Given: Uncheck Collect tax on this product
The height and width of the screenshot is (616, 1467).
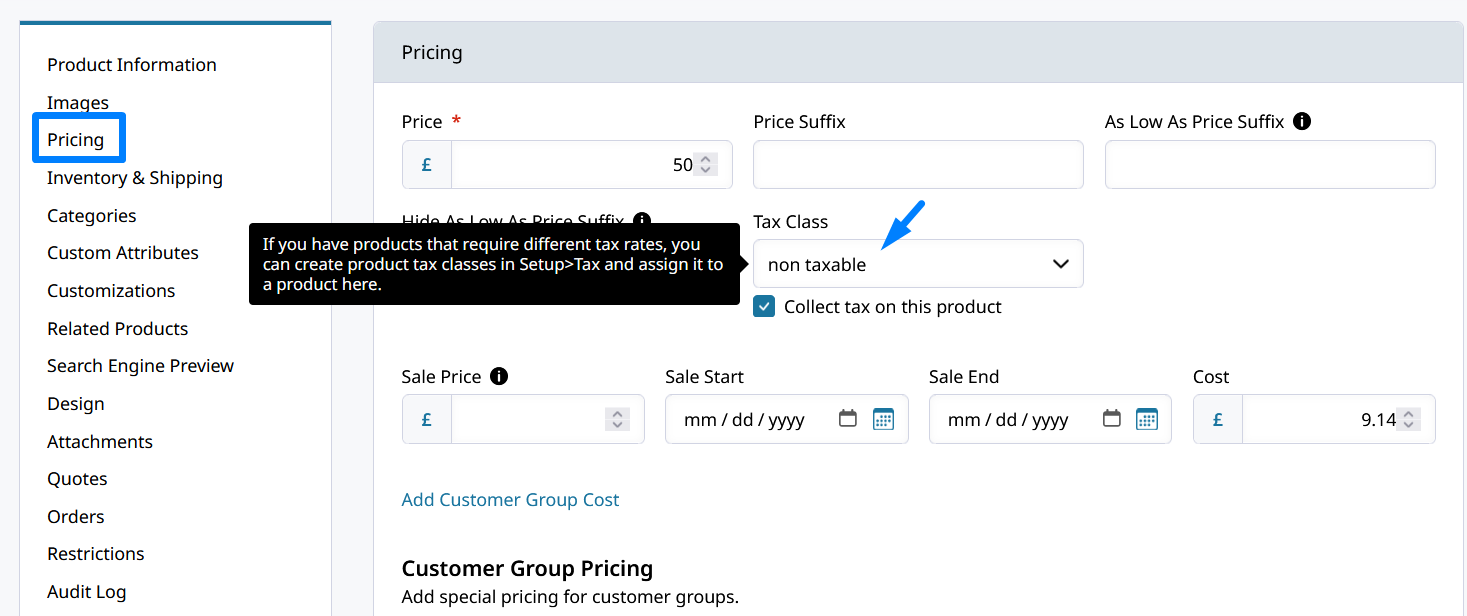Looking at the screenshot, I should 764,307.
